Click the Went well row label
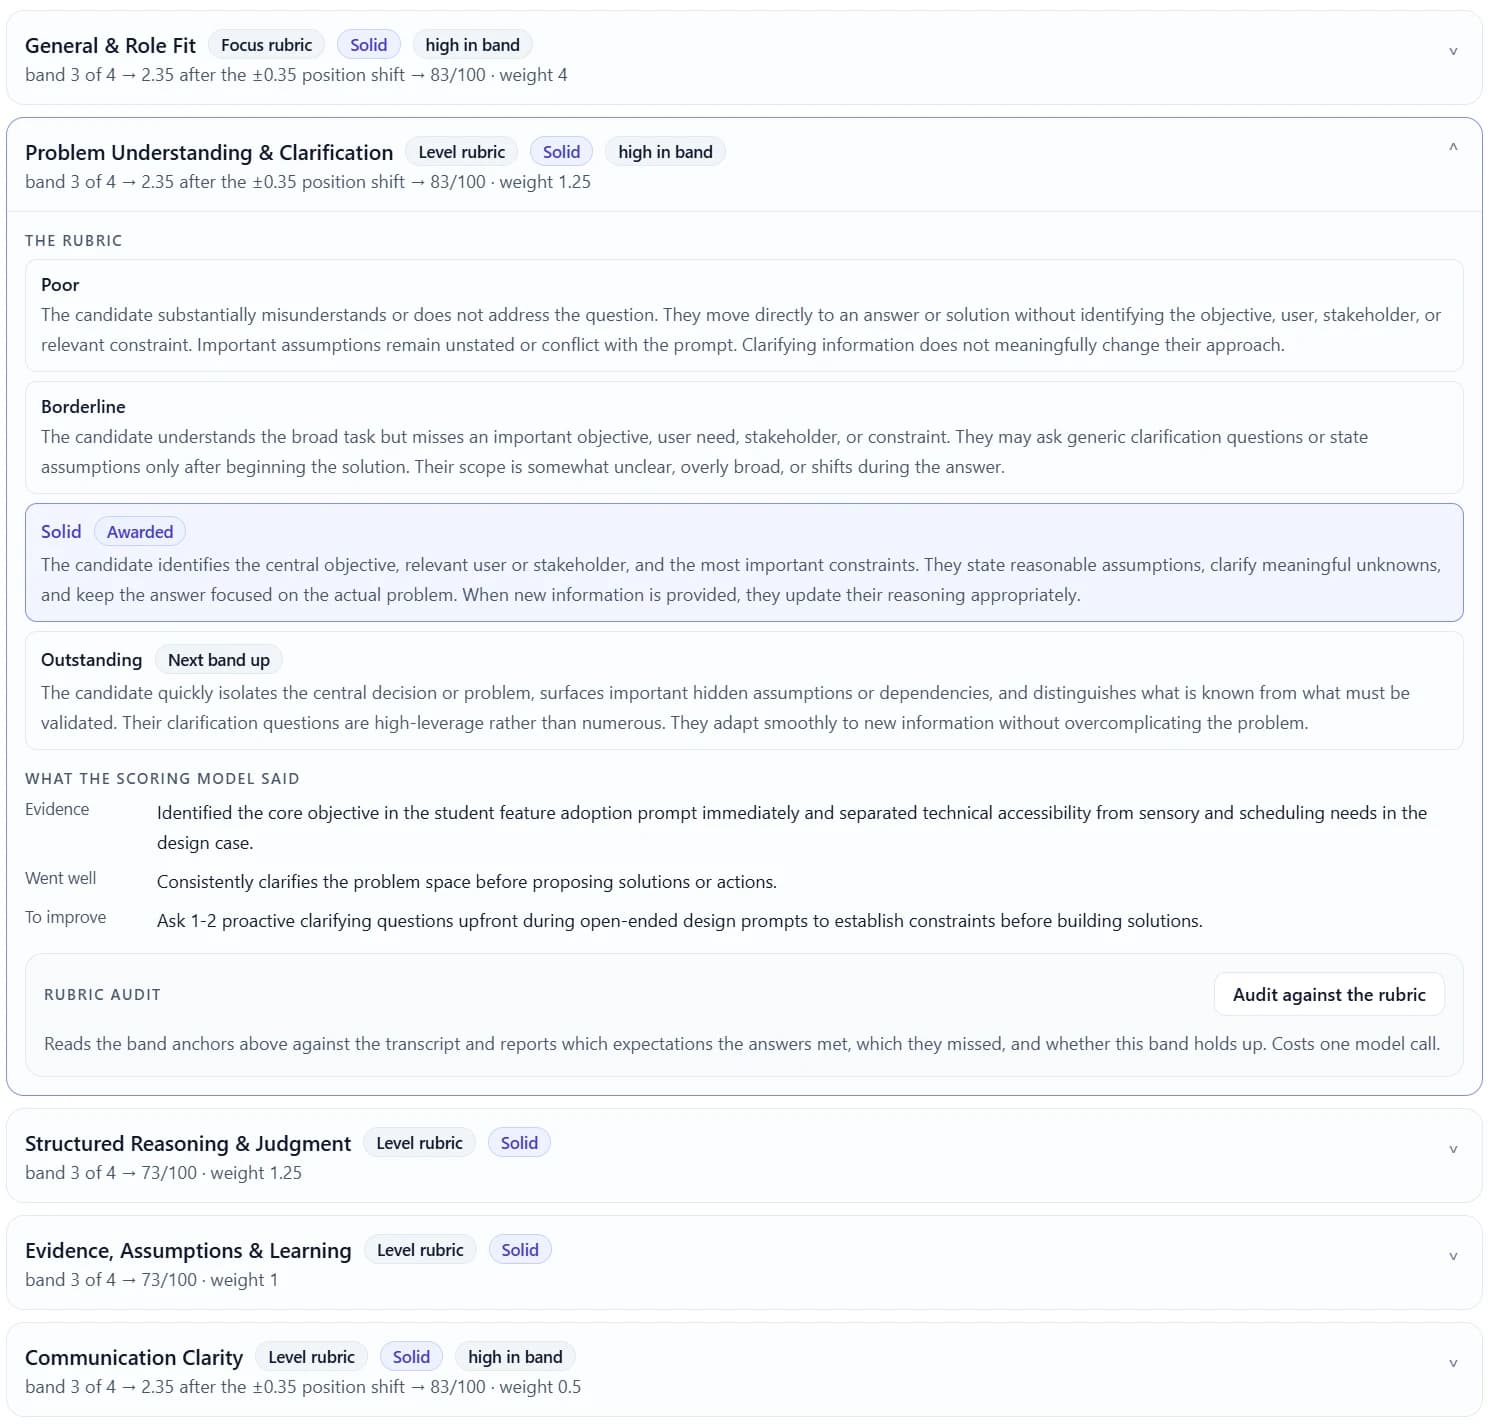This screenshot has height=1428, width=1492. tap(61, 878)
